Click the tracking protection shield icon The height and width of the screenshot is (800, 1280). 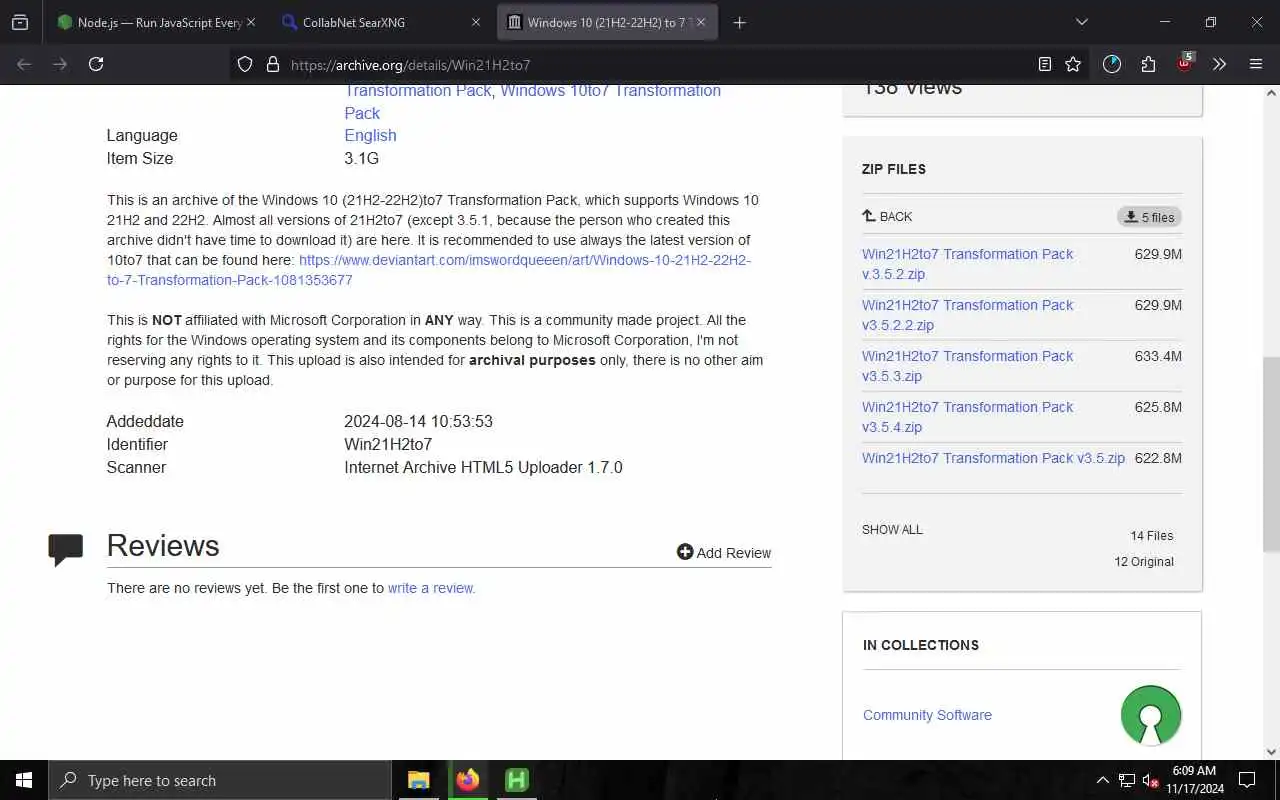245,64
